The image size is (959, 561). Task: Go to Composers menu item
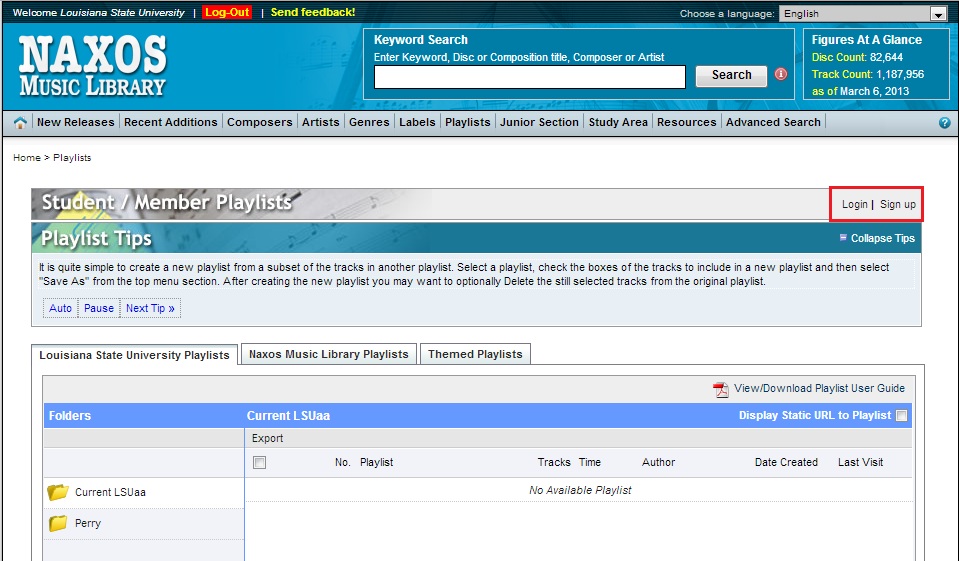[x=259, y=122]
